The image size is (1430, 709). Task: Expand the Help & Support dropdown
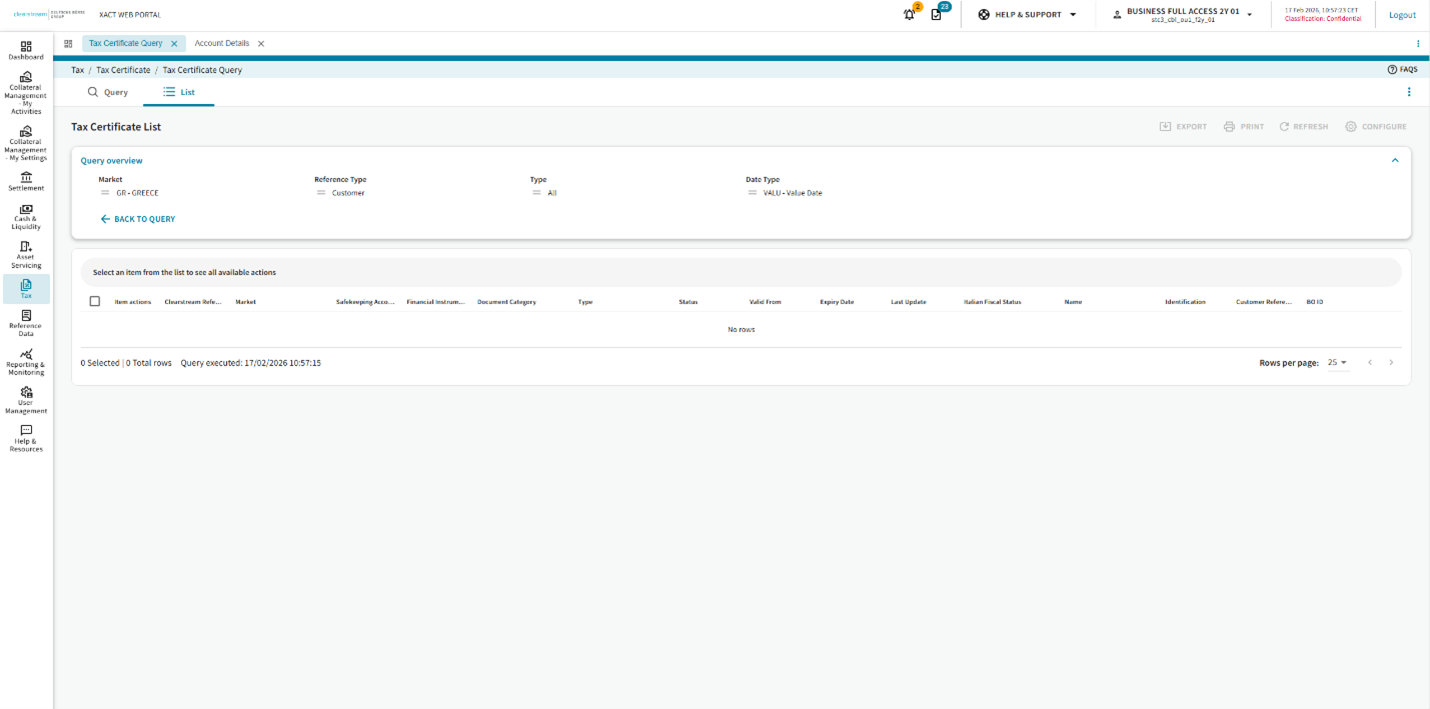[x=1027, y=15]
